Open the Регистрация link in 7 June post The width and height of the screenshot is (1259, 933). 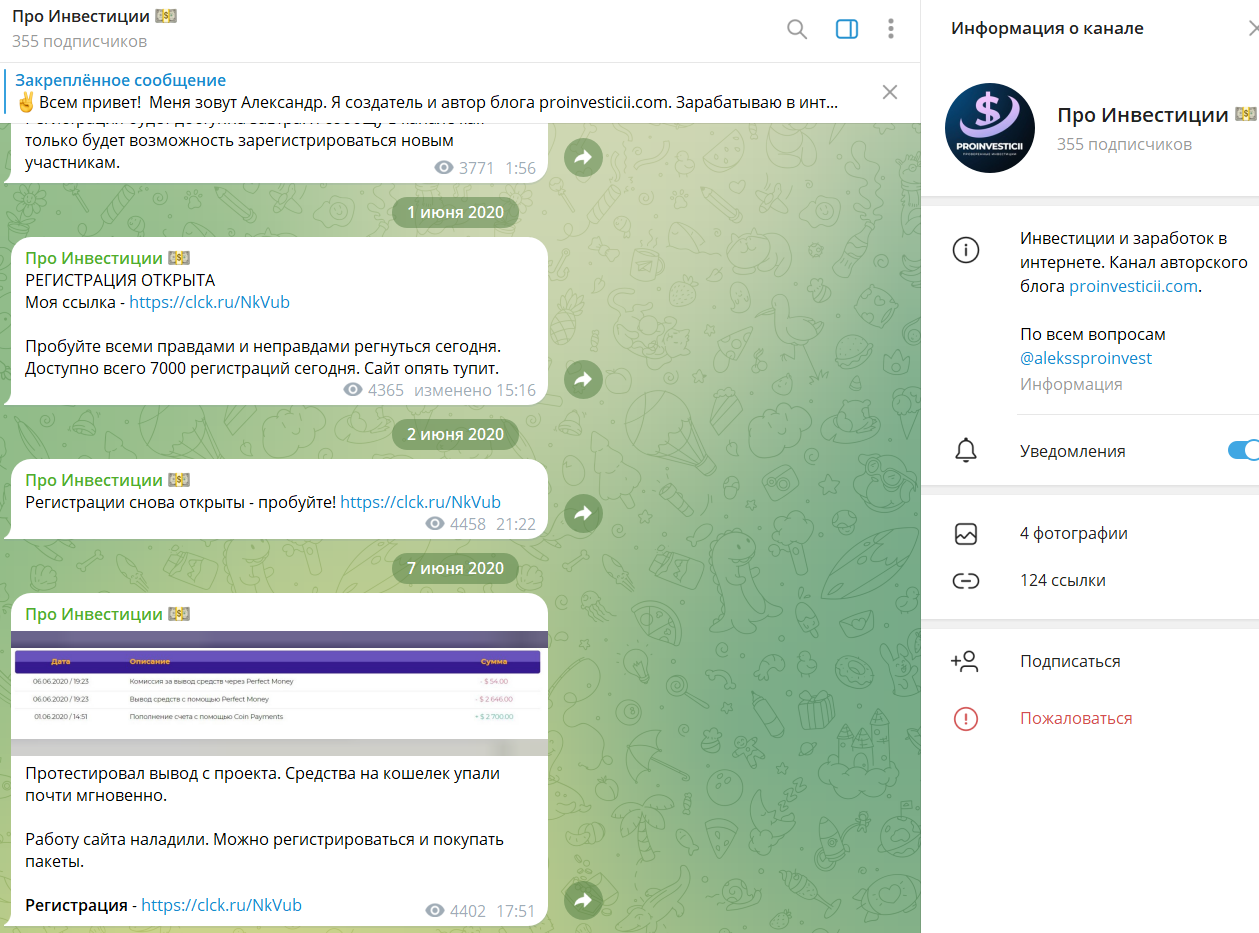point(221,905)
